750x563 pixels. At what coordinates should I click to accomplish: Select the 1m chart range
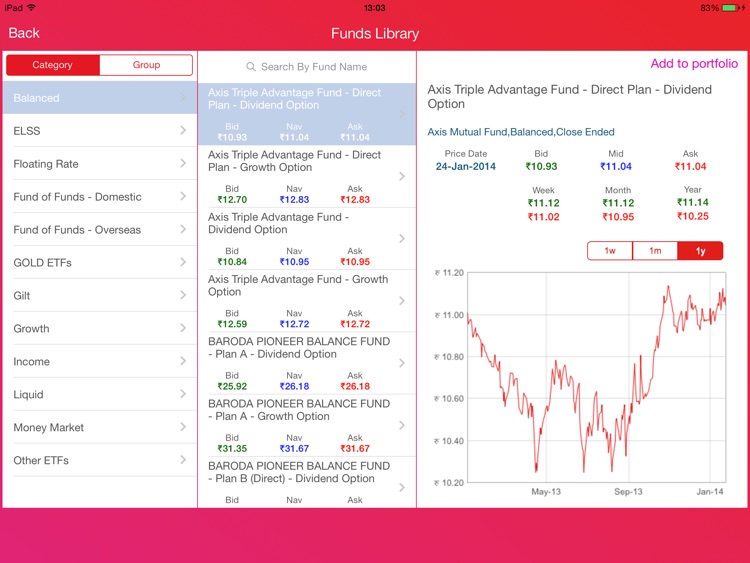655,251
